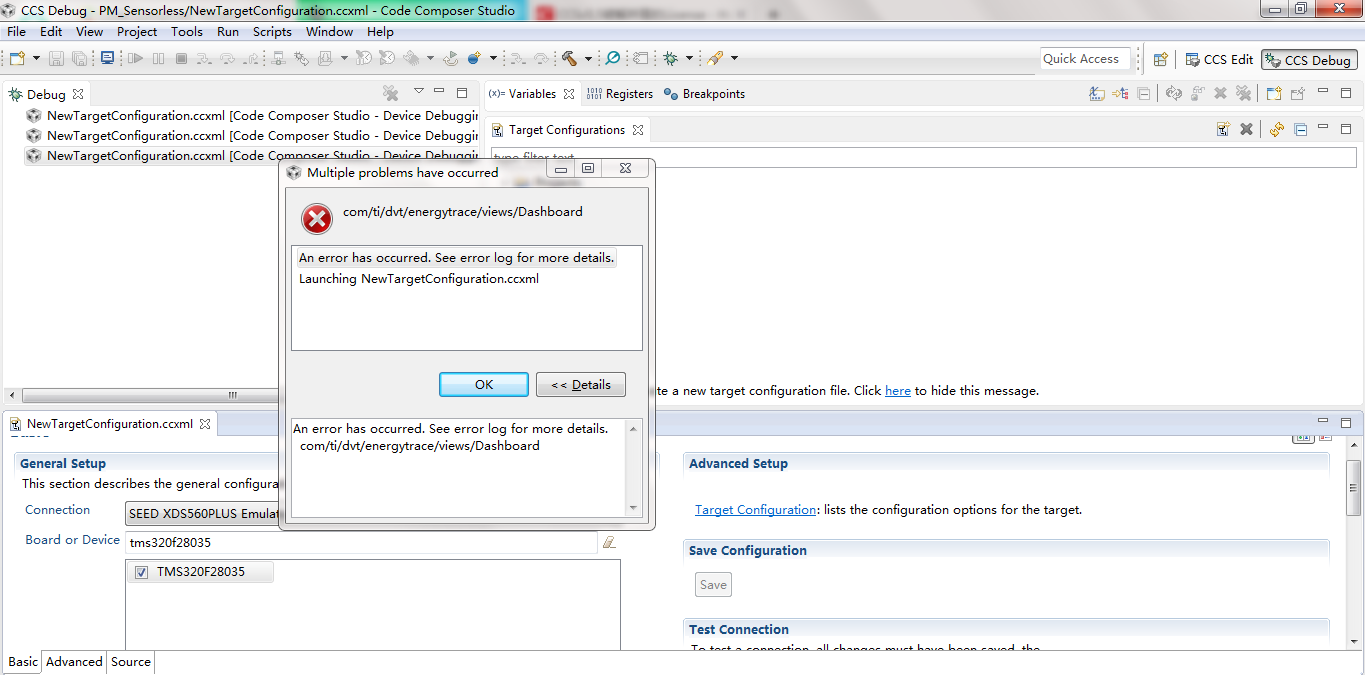Viewport: 1365px width, 675px height.
Task: Click Refresh icon in Target Configurations toolbar
Action: tap(1276, 129)
